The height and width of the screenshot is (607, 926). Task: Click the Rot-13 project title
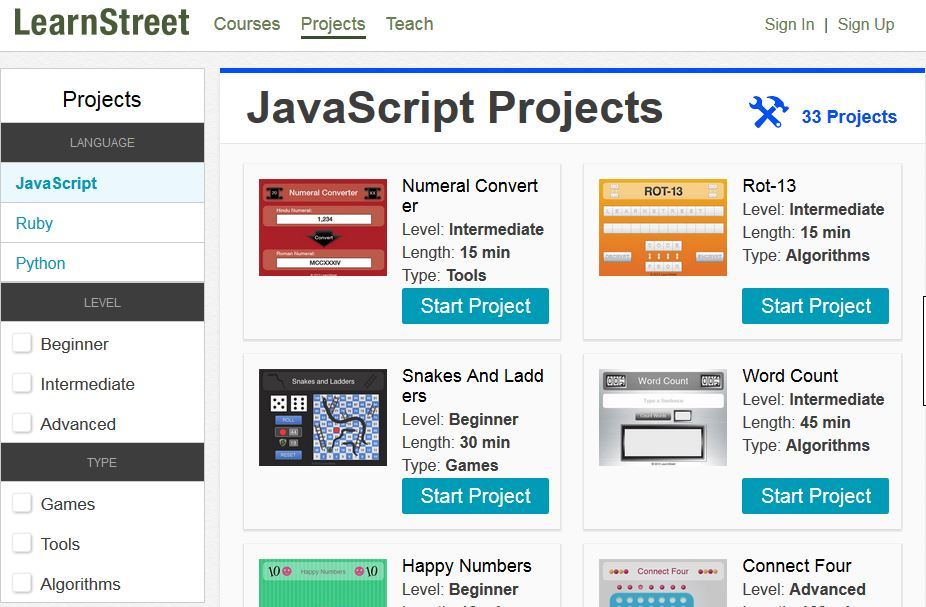[769, 185]
